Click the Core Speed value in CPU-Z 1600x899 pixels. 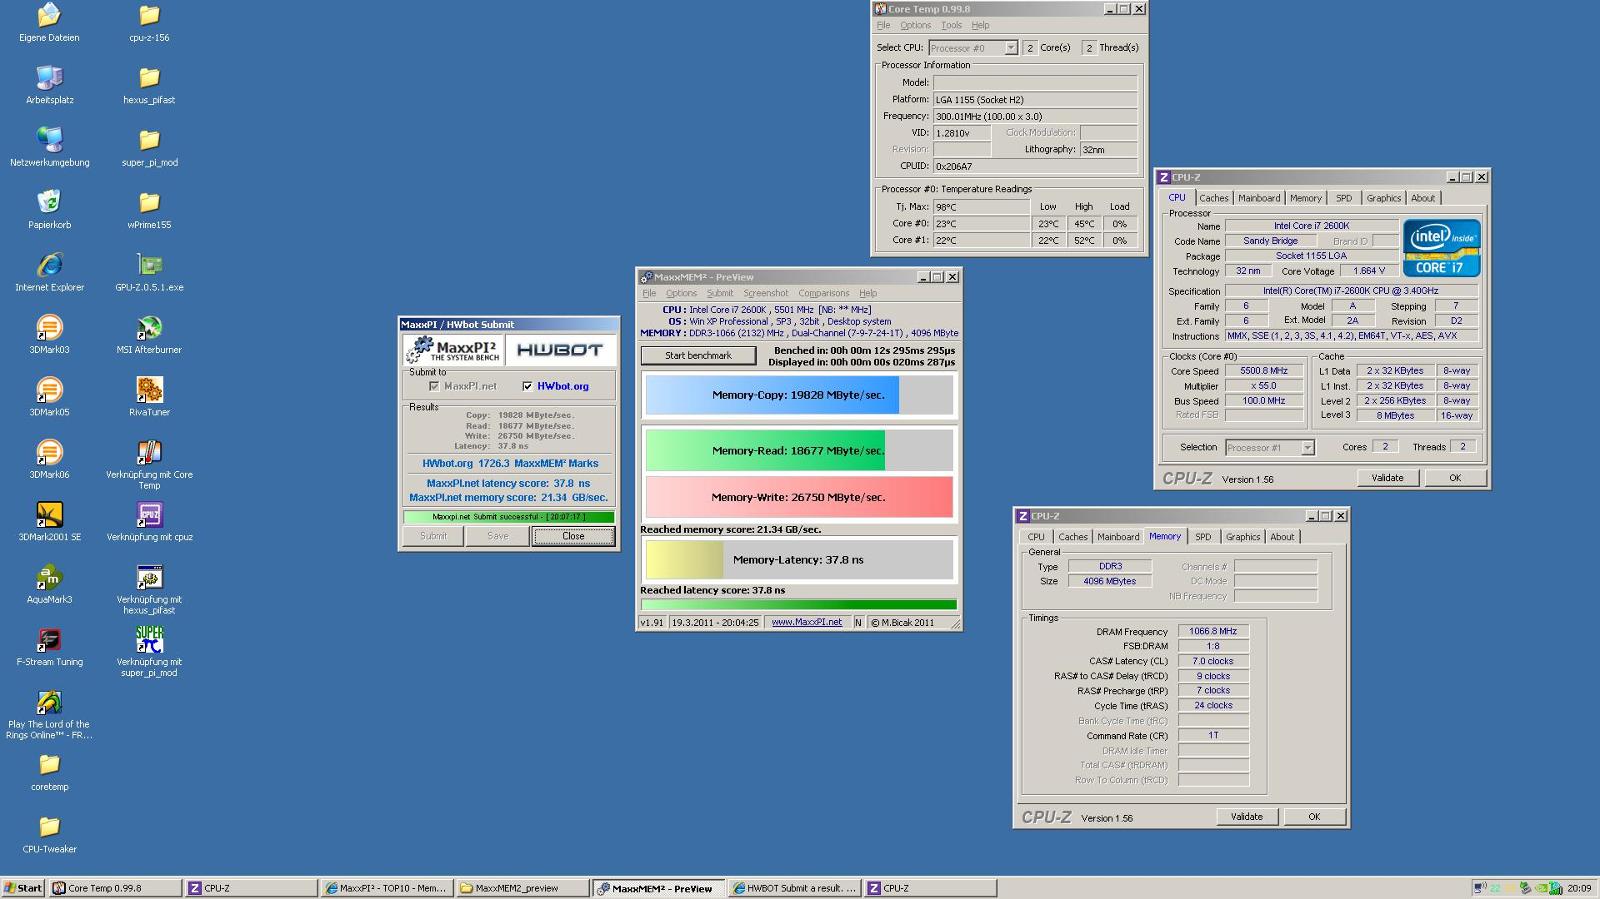coord(1264,371)
